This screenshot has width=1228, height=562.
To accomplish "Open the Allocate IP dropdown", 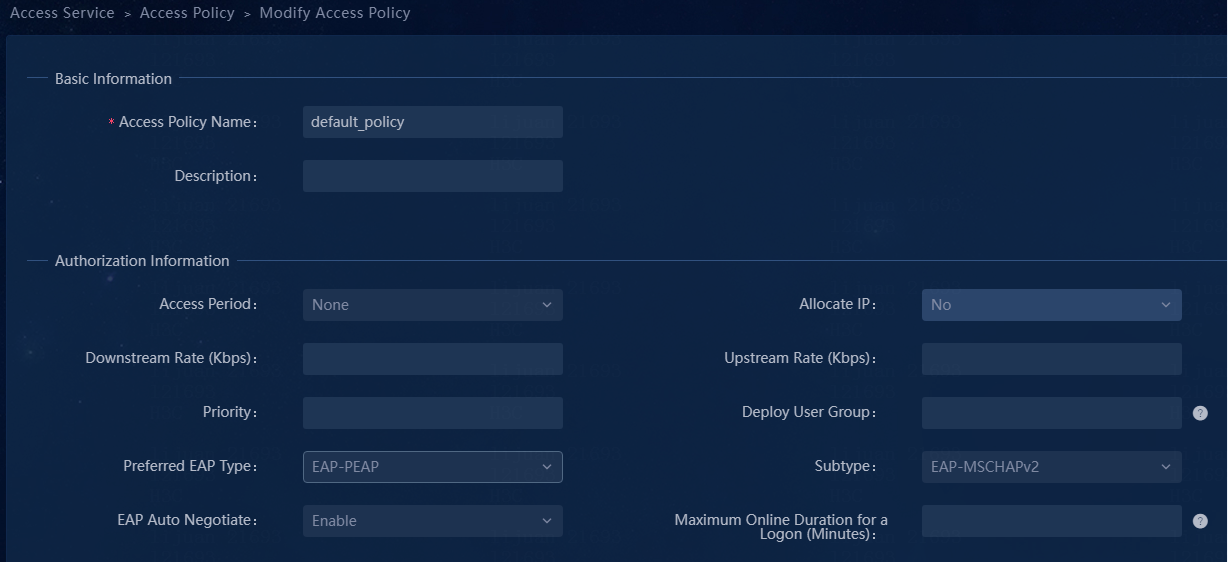I will (1052, 305).
